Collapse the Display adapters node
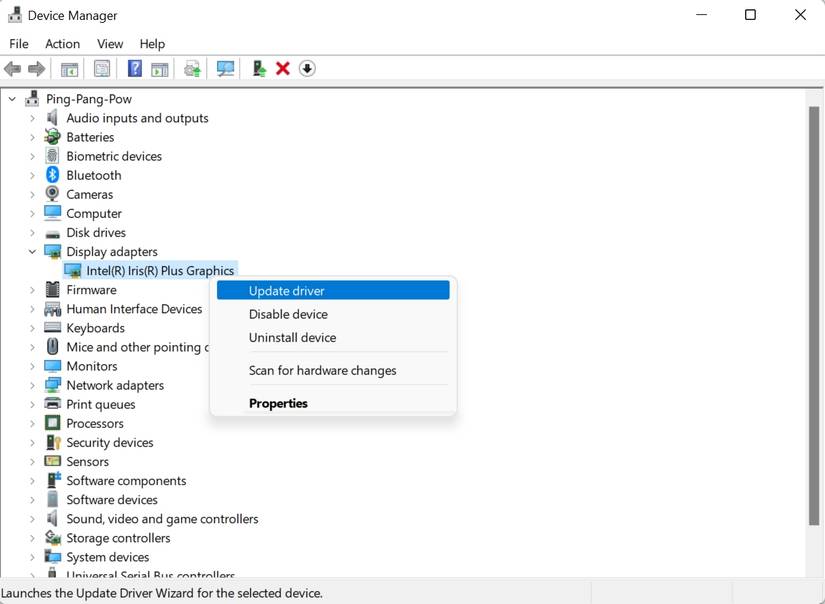Viewport: 825px width, 604px height. (33, 251)
